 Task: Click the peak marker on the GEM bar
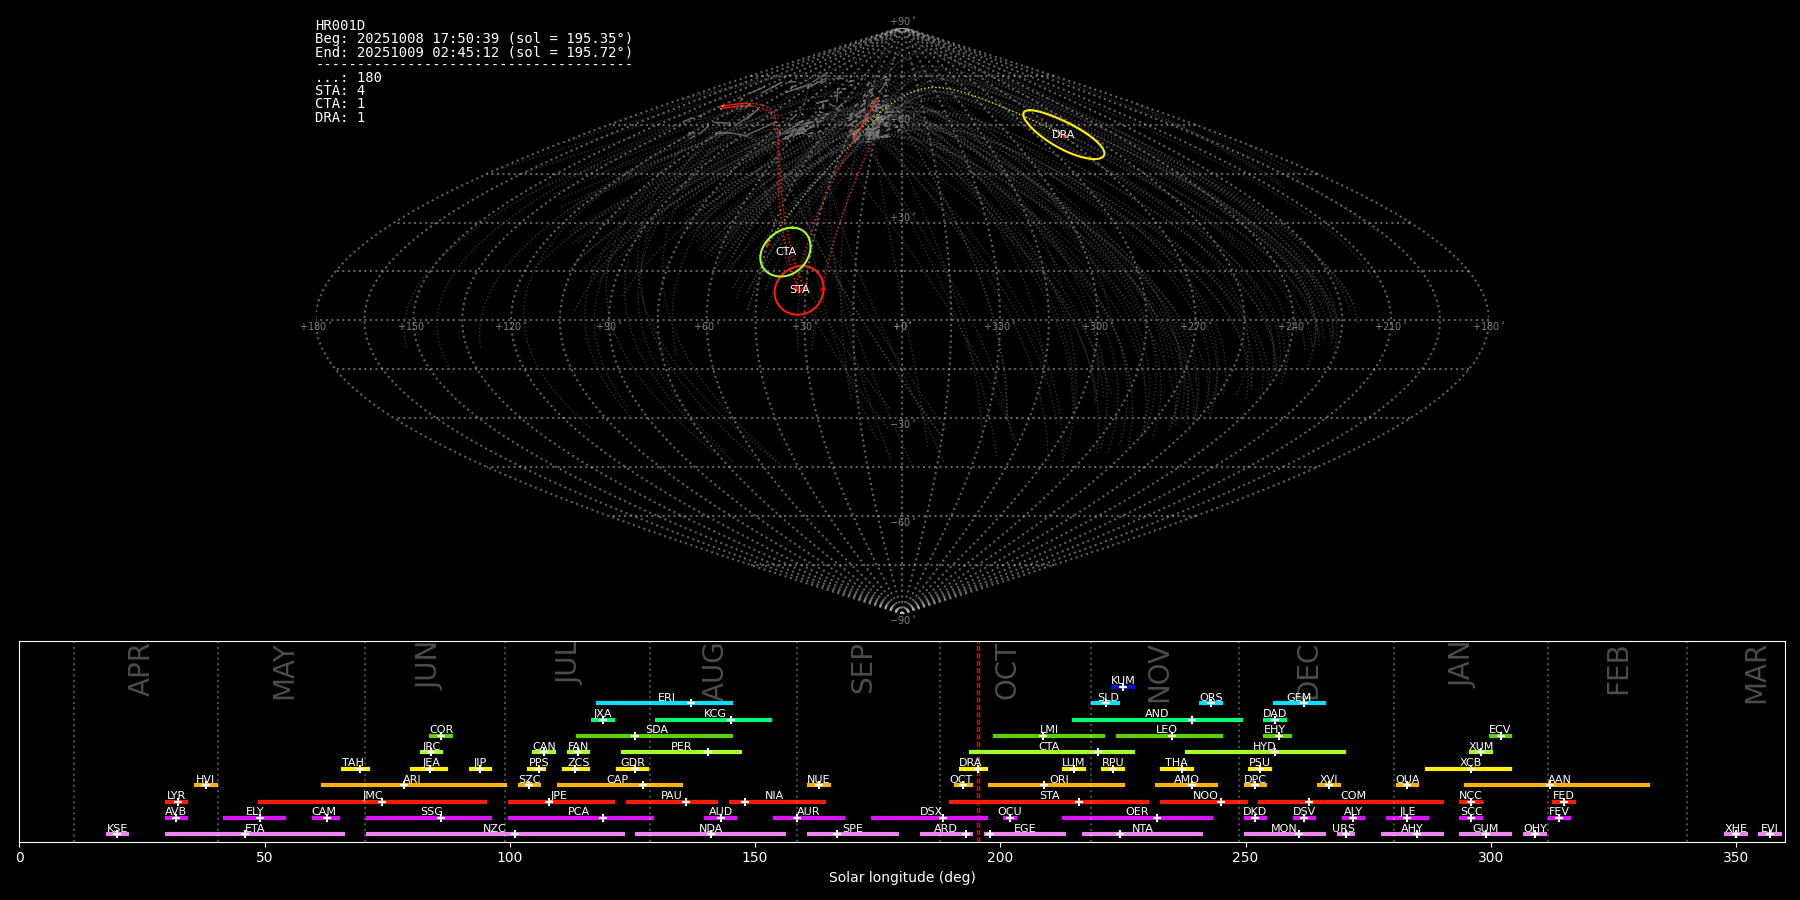1303,703
